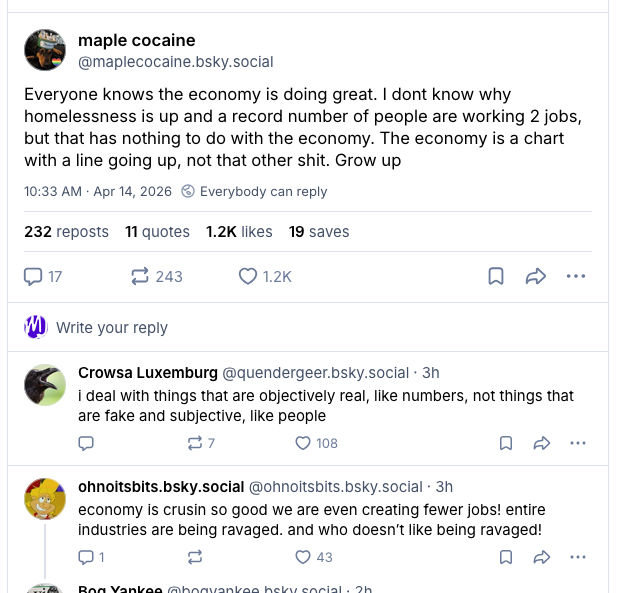Open more options on Crowsa Luxemburg's reply
Image resolution: width=624 pixels, height=593 pixels.
(578, 443)
